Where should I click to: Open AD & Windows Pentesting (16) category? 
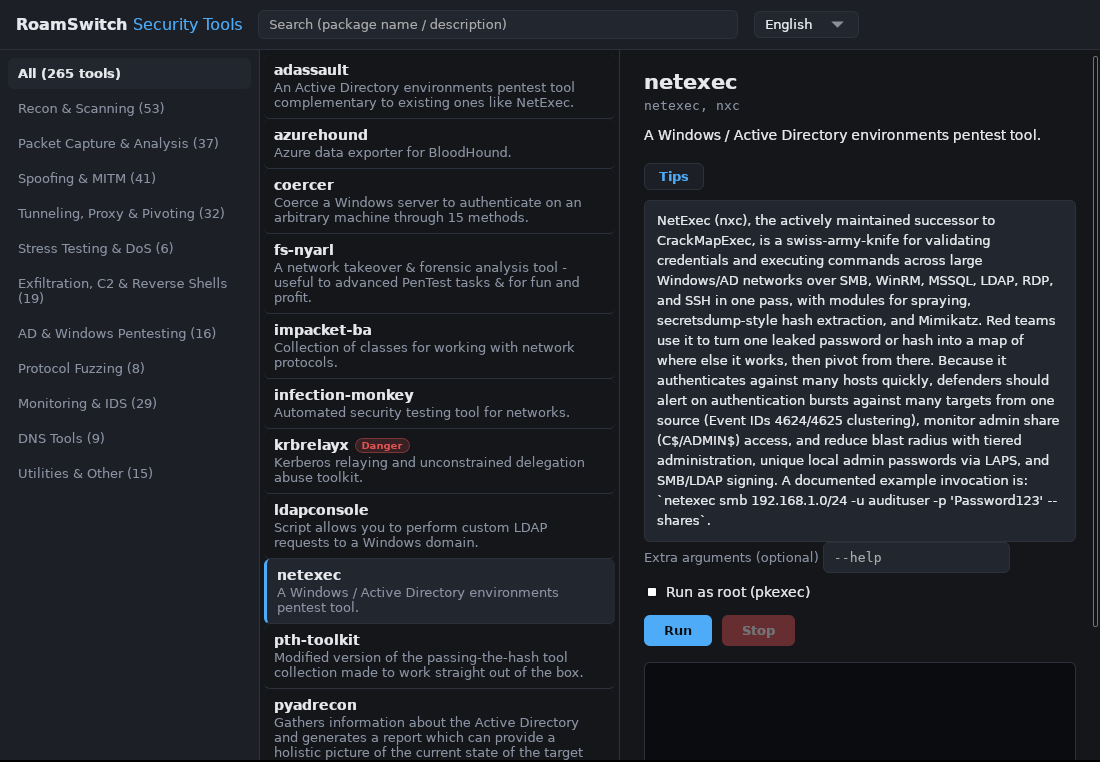tap(130, 334)
